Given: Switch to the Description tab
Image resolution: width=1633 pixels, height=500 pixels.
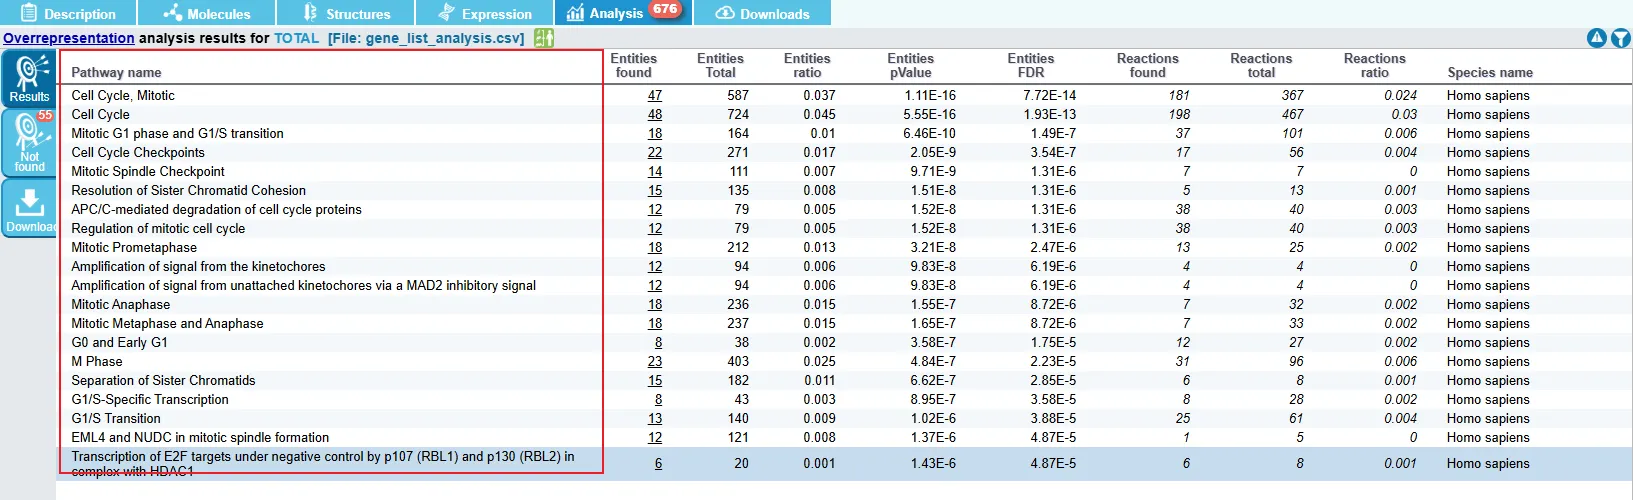Looking at the screenshot, I should [68, 14].
